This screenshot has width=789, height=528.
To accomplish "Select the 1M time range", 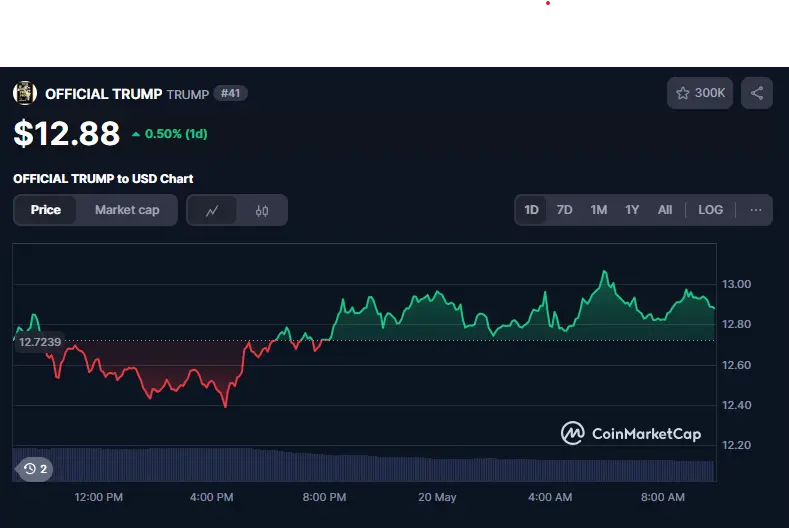I will tap(598, 210).
